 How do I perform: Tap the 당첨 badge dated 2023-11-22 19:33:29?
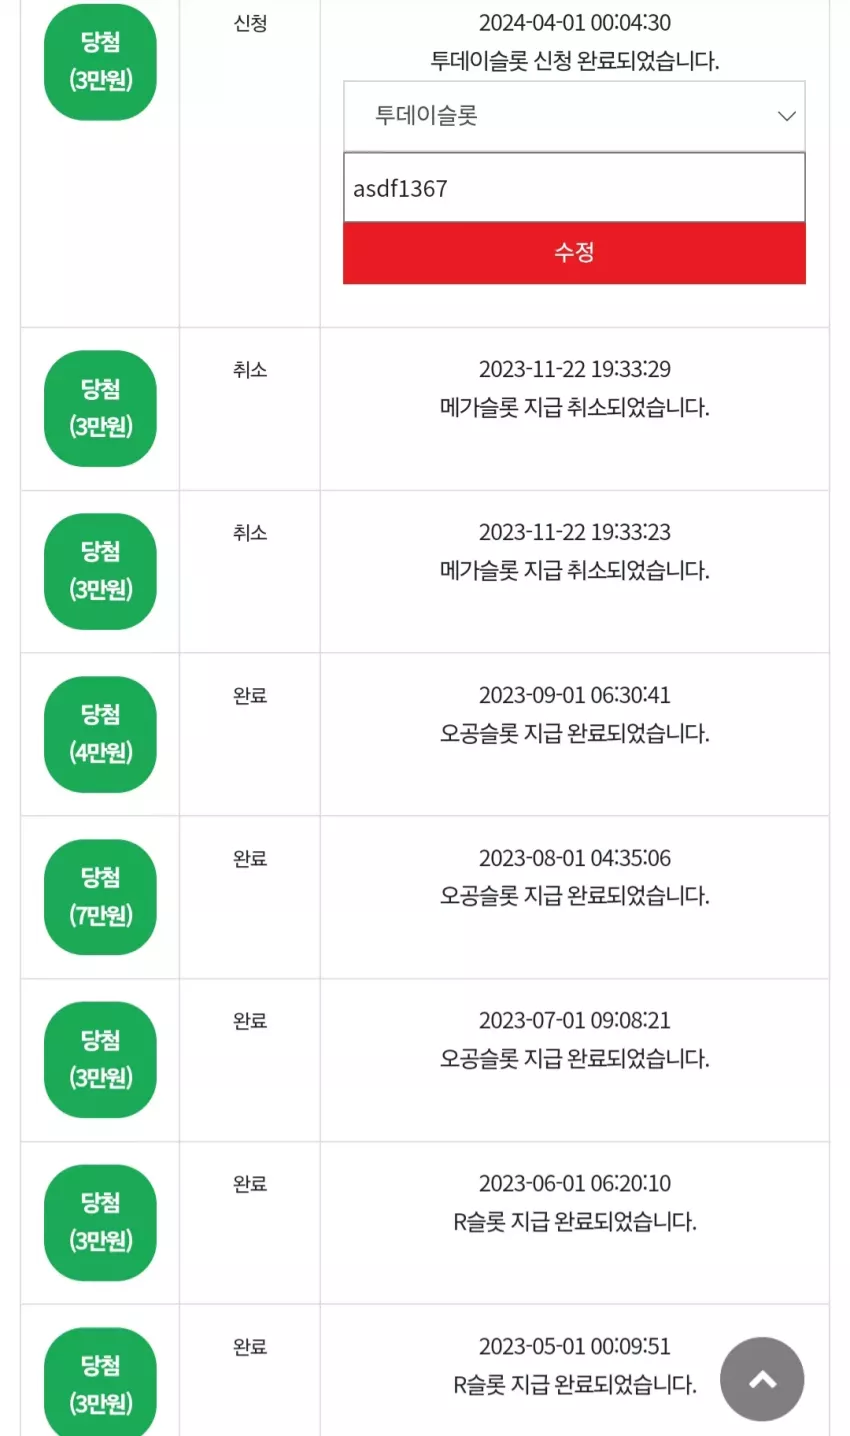pyautogui.click(x=100, y=408)
